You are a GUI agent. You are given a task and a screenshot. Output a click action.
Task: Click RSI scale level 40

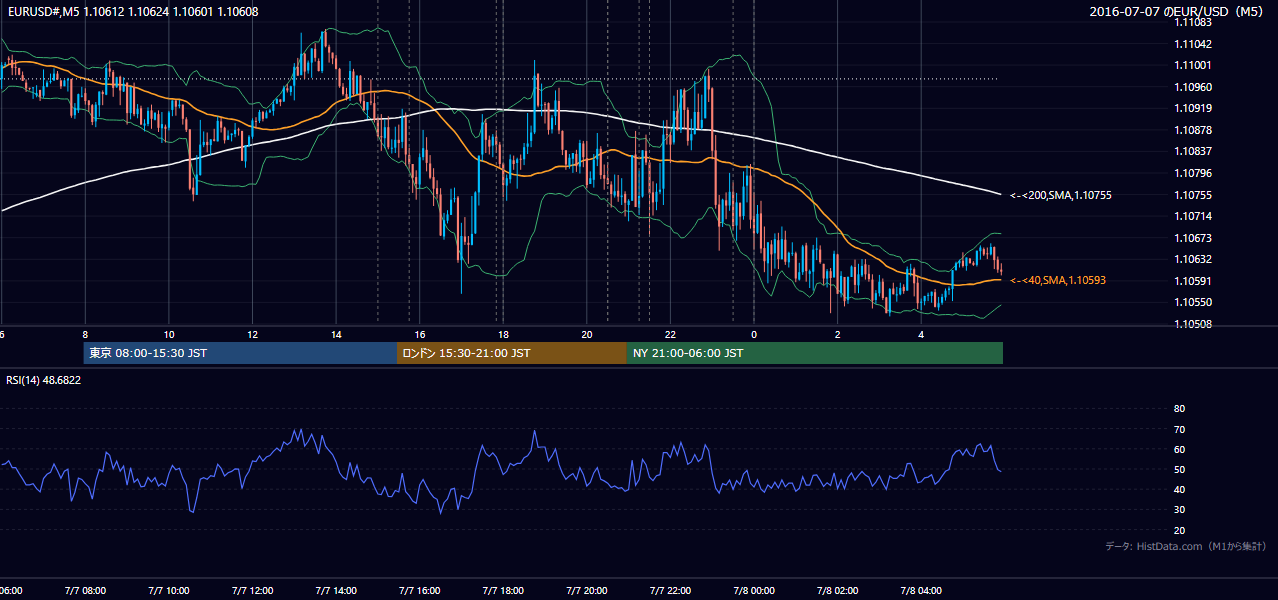click(1179, 489)
